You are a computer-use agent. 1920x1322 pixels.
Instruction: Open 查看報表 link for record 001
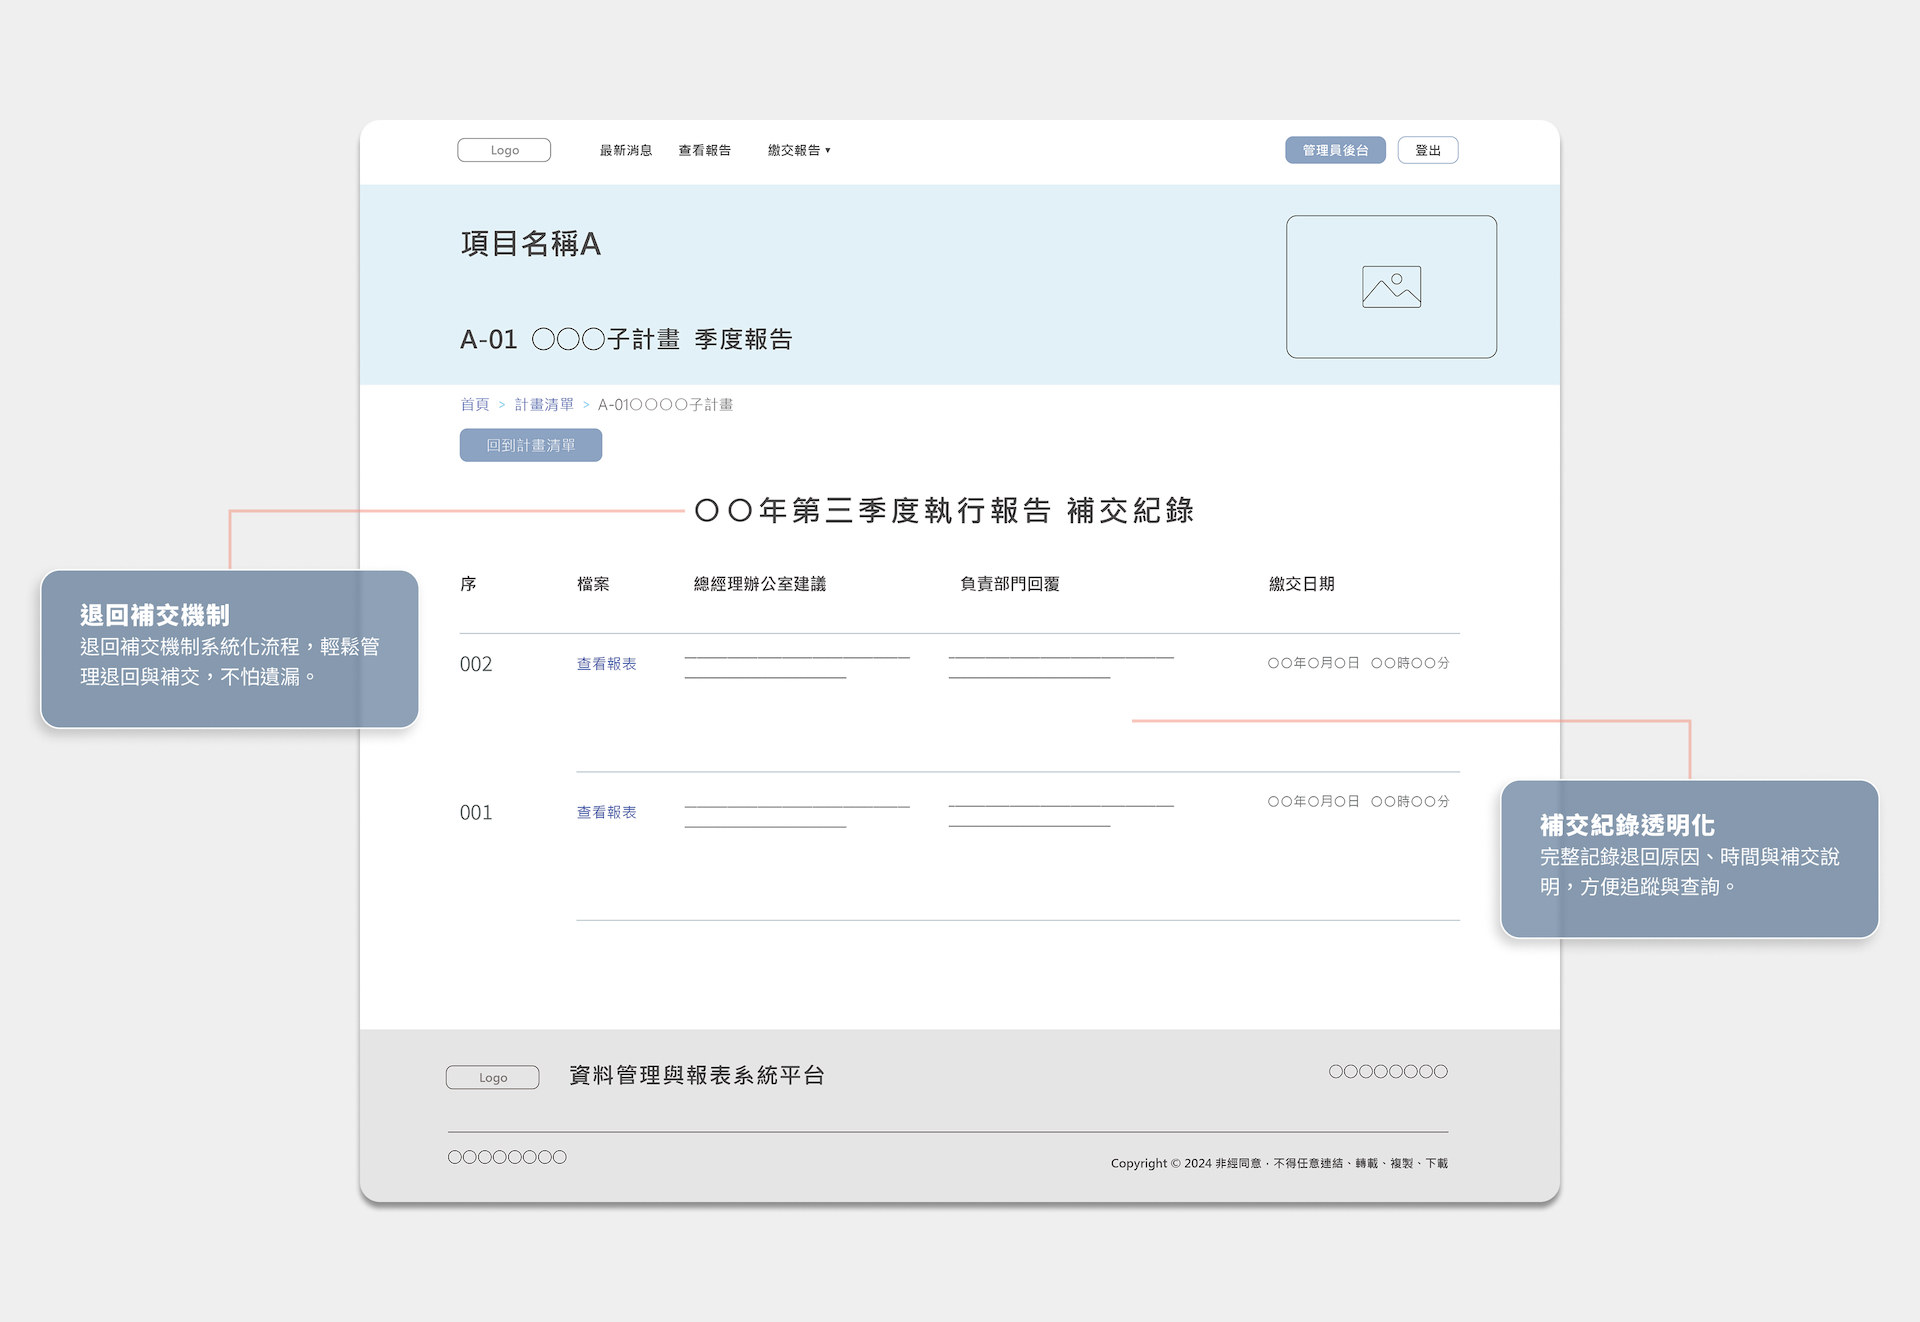click(x=606, y=812)
